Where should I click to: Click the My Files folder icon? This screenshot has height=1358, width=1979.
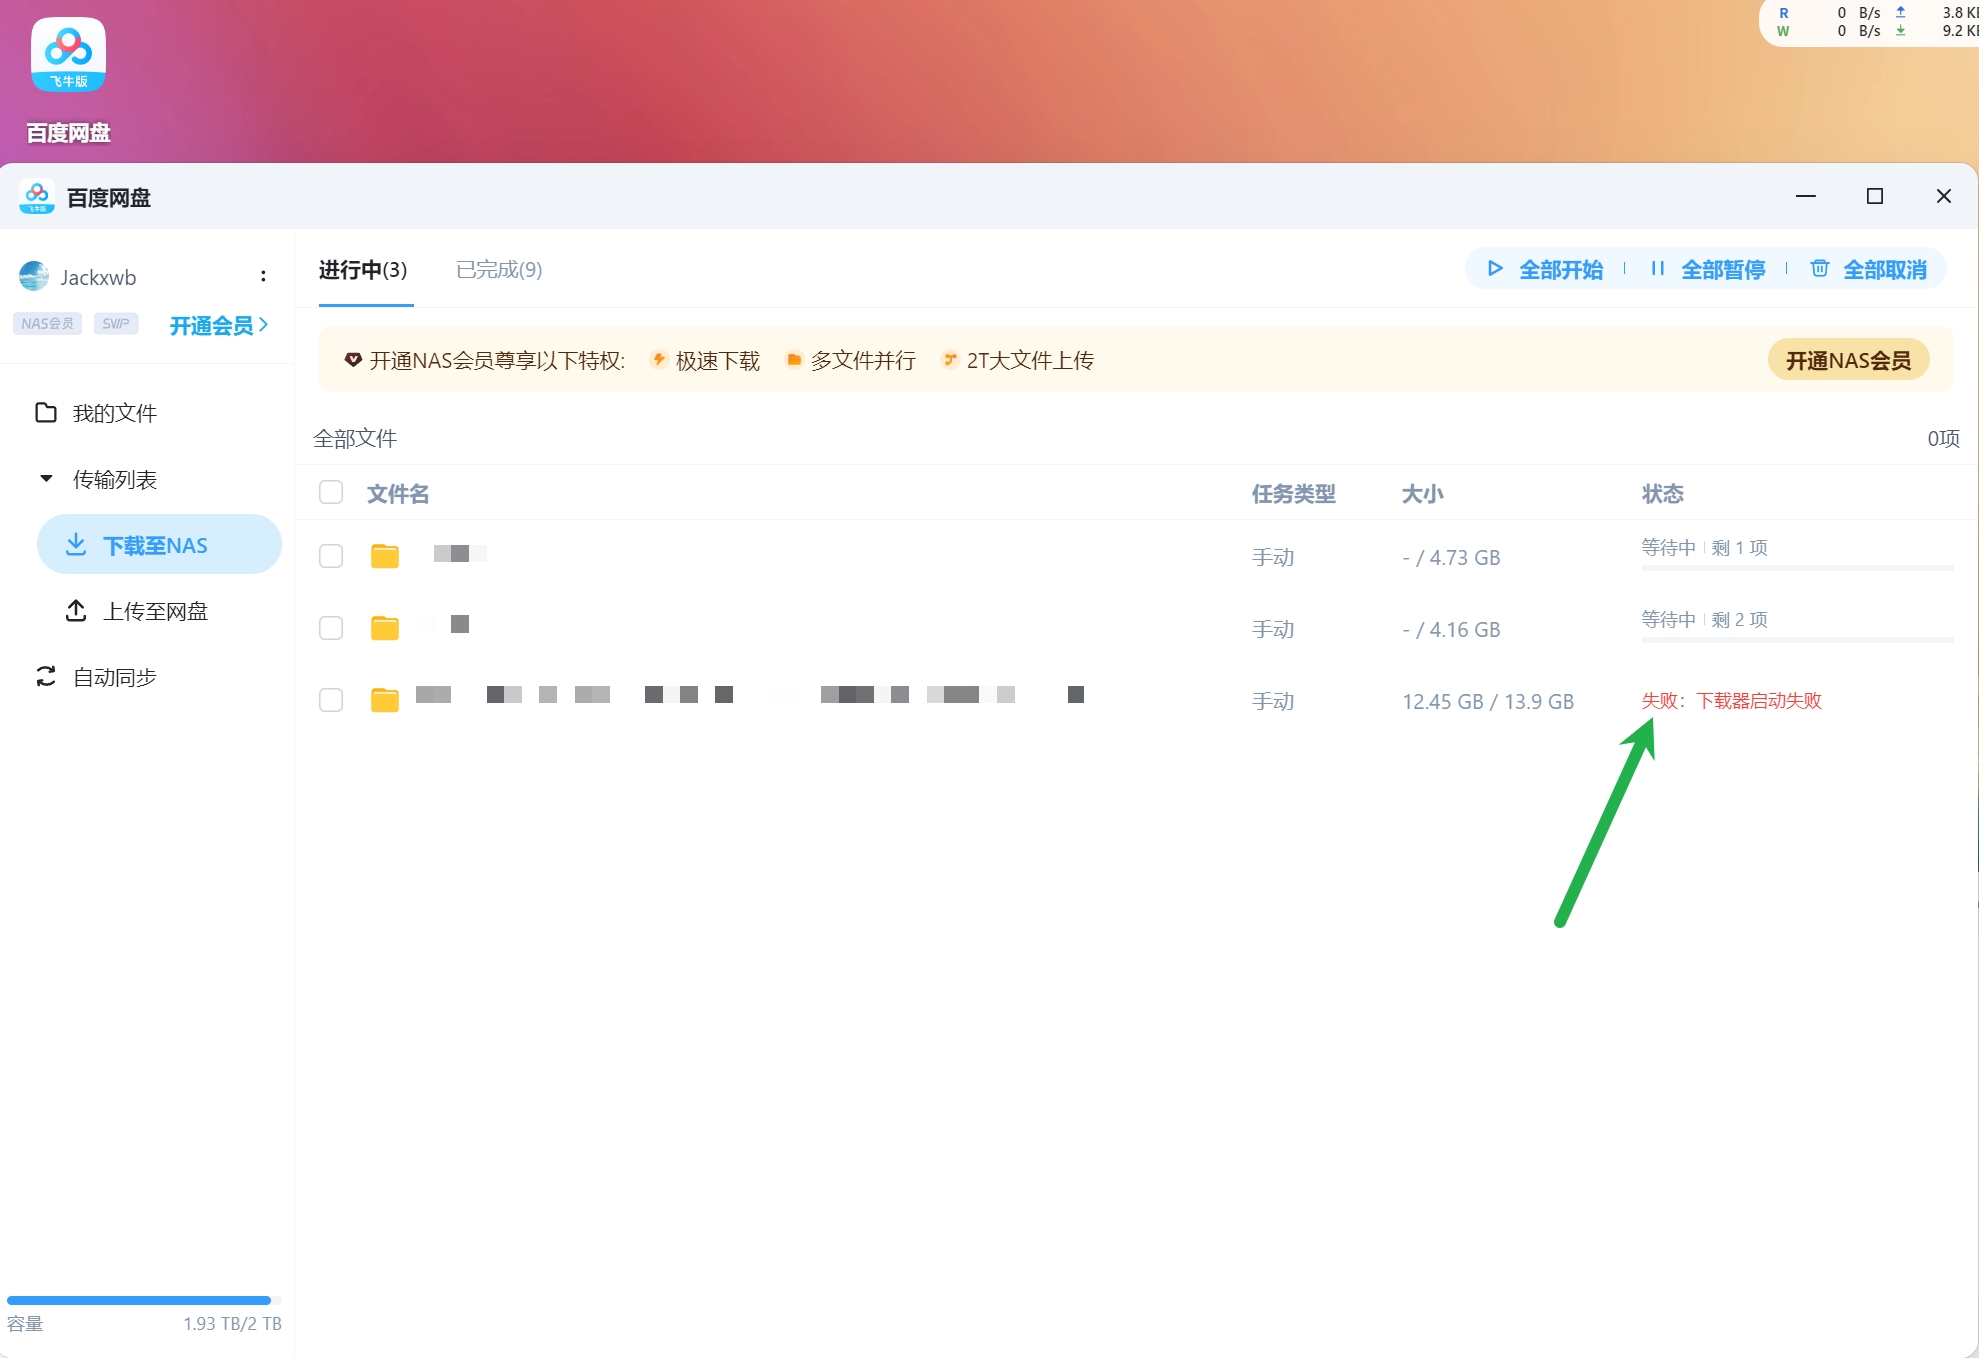(x=46, y=413)
